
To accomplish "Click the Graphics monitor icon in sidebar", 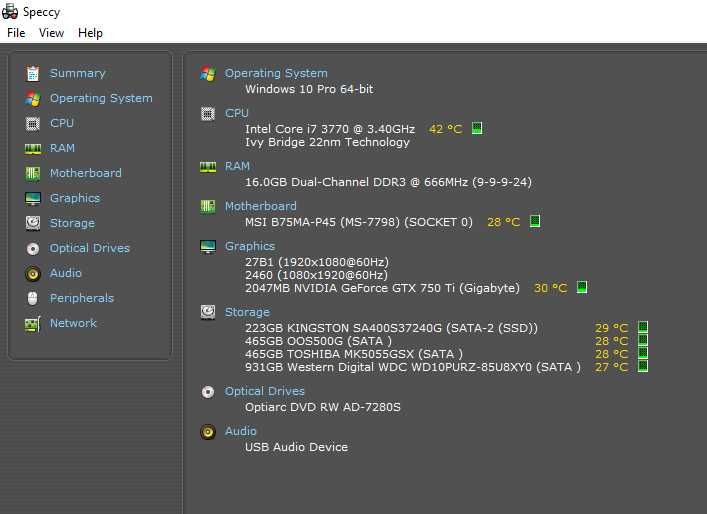I will click(x=33, y=198).
